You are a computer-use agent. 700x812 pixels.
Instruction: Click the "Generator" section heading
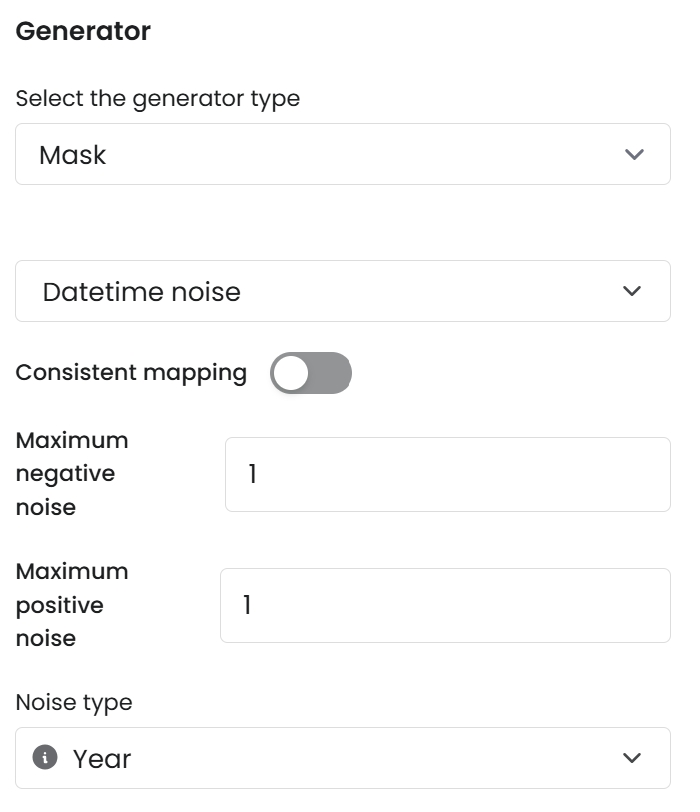[83, 31]
